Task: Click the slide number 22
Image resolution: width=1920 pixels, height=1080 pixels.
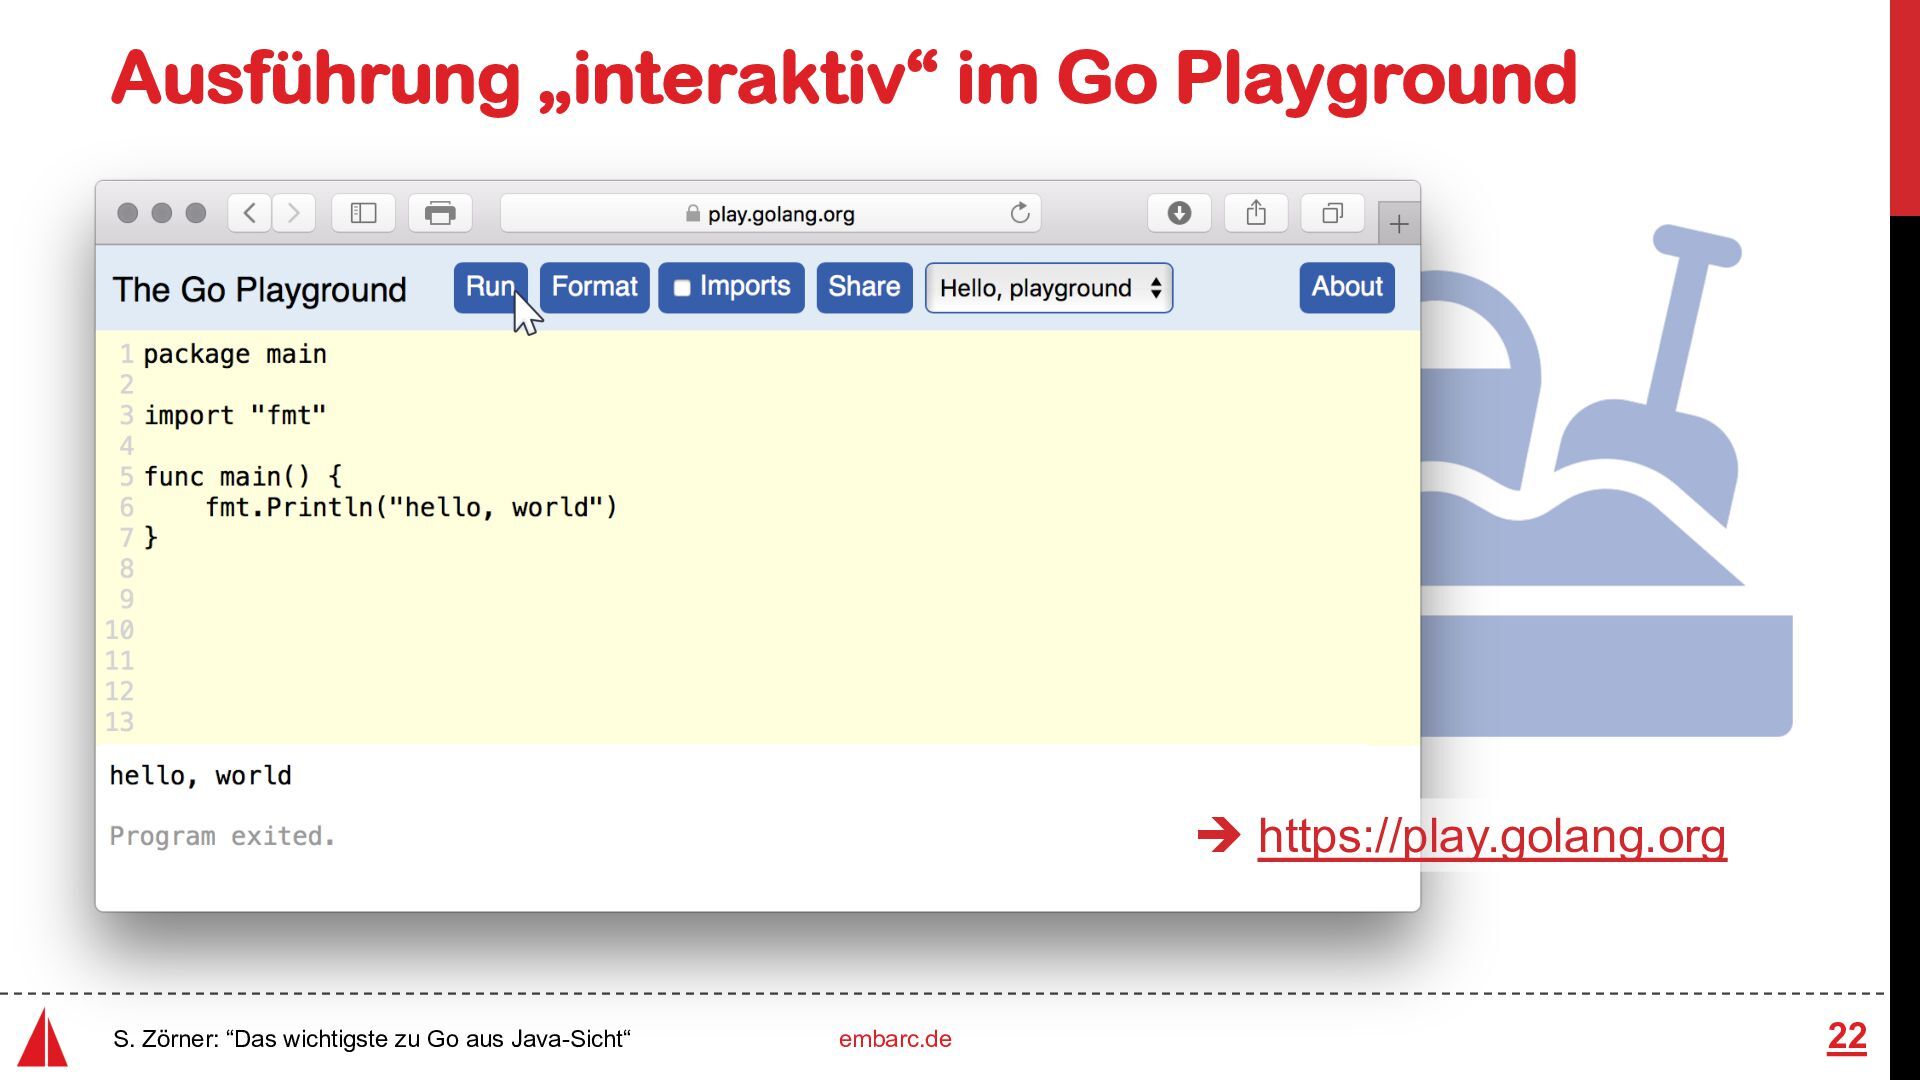Action: point(1847,1037)
